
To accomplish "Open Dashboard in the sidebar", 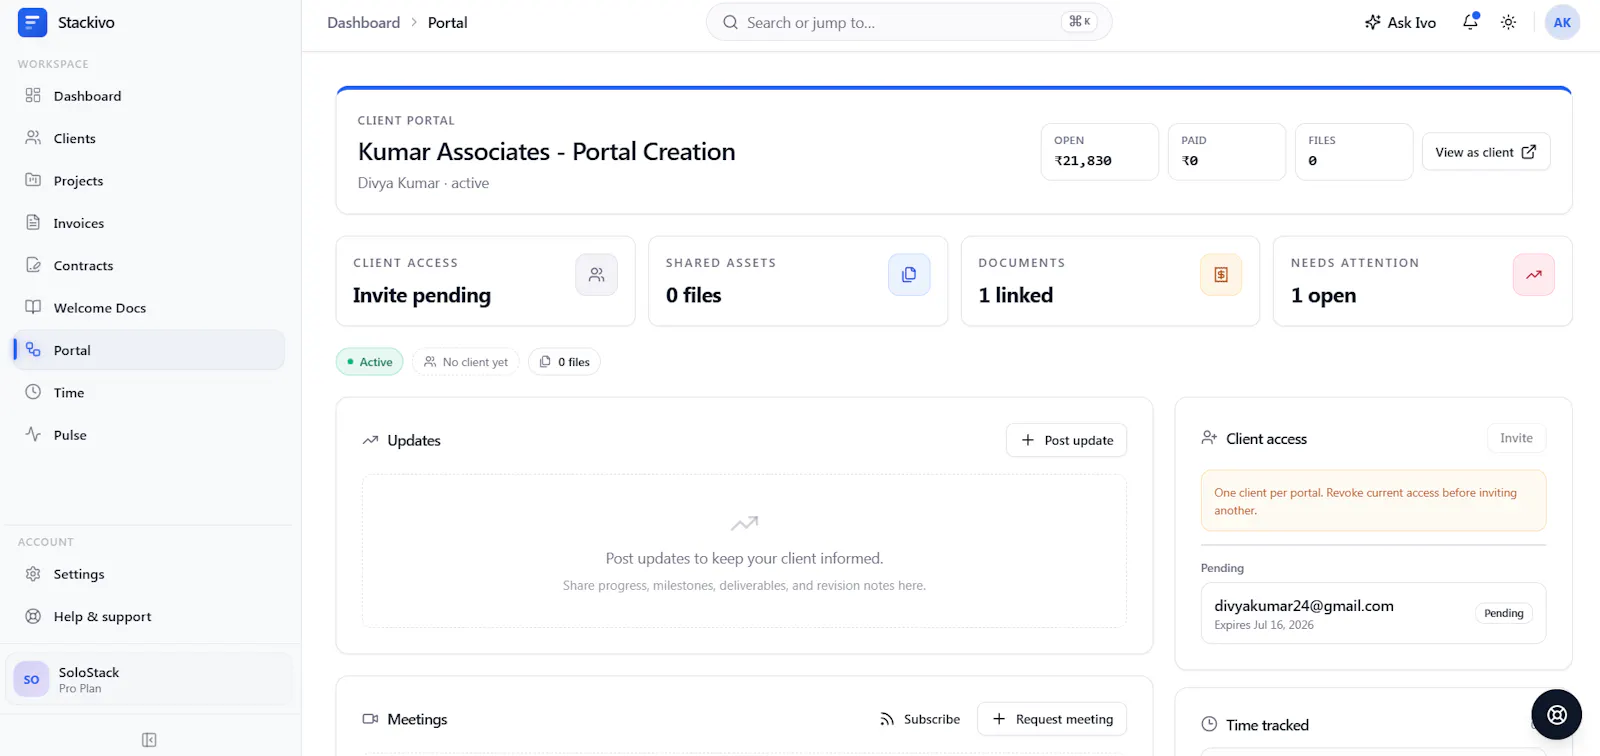I will [x=149, y=96].
